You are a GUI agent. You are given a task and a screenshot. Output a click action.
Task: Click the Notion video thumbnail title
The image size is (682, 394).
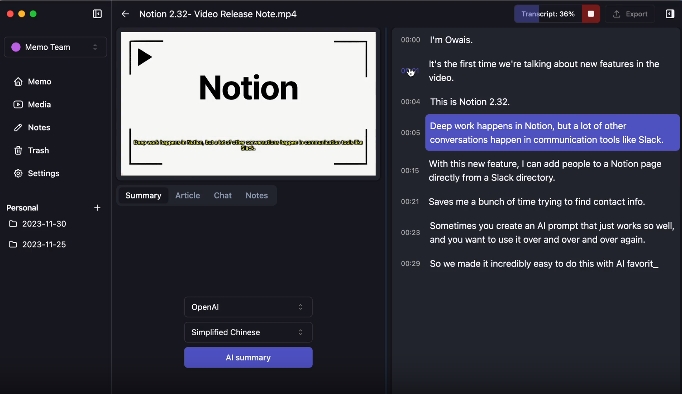(248, 88)
